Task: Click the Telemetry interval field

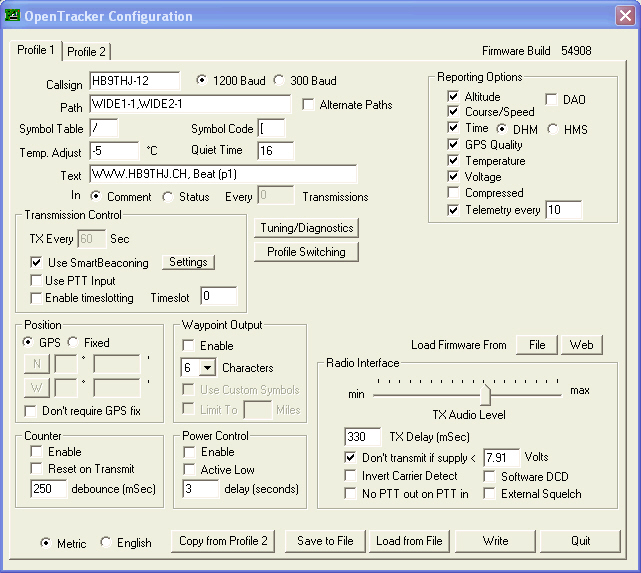Action: click(x=564, y=210)
